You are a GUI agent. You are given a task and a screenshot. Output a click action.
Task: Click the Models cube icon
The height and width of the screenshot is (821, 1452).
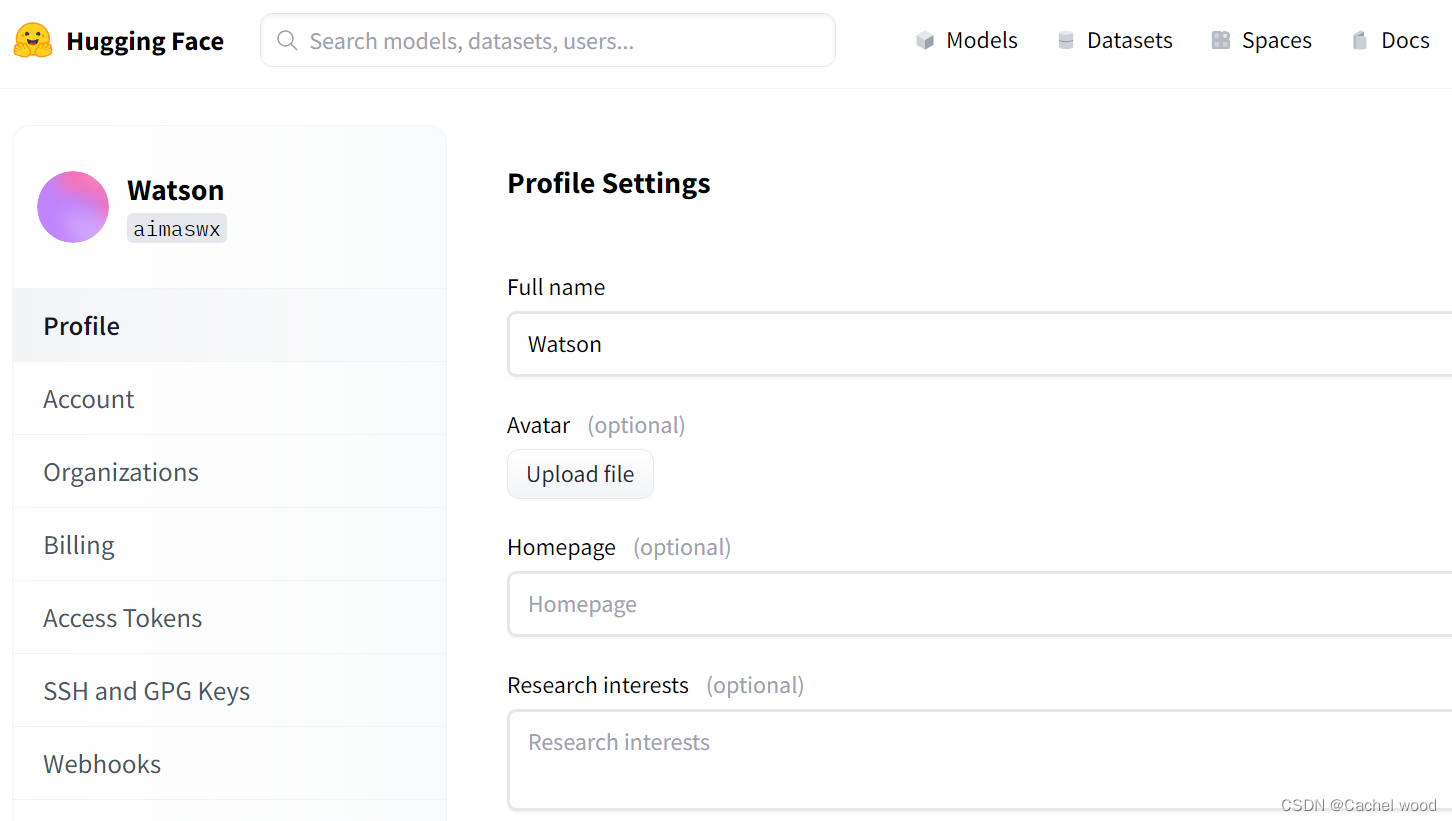pos(925,41)
